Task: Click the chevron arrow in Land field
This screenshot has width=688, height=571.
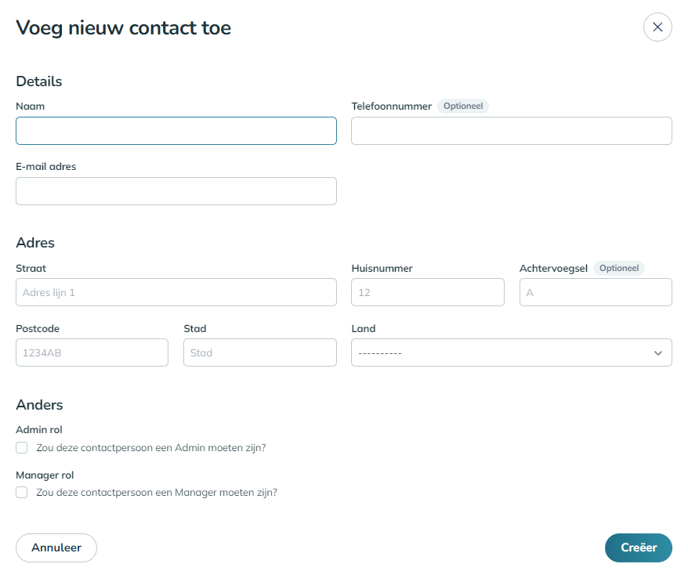Action: tap(657, 353)
